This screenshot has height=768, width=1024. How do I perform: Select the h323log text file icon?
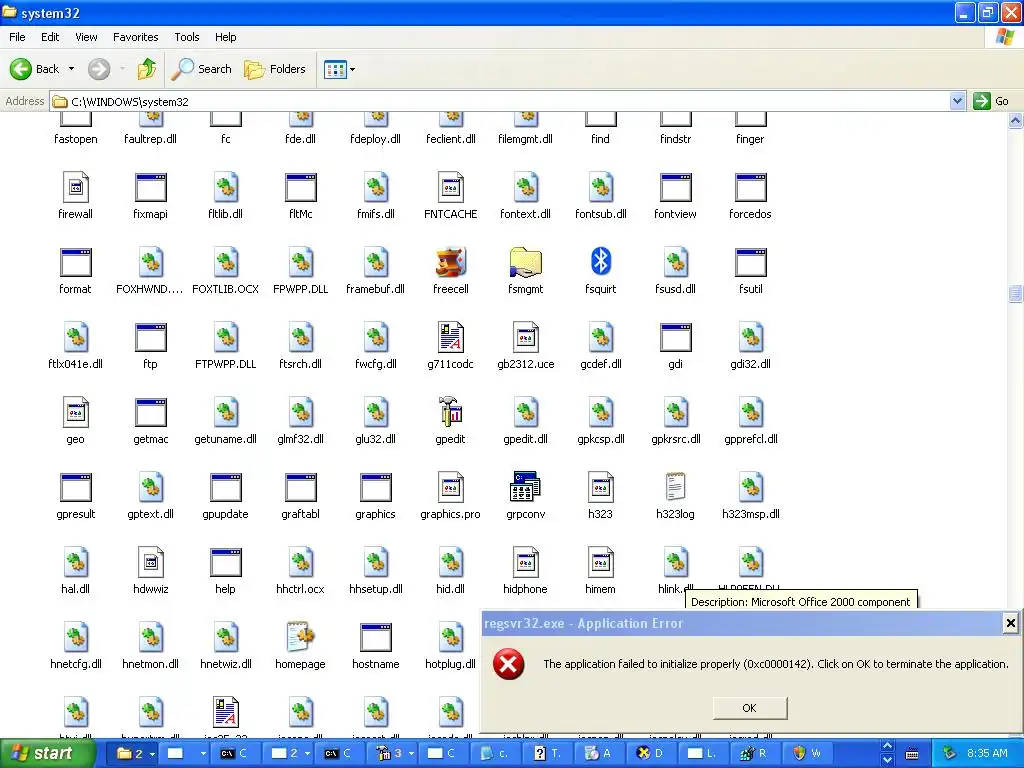pyautogui.click(x=675, y=487)
